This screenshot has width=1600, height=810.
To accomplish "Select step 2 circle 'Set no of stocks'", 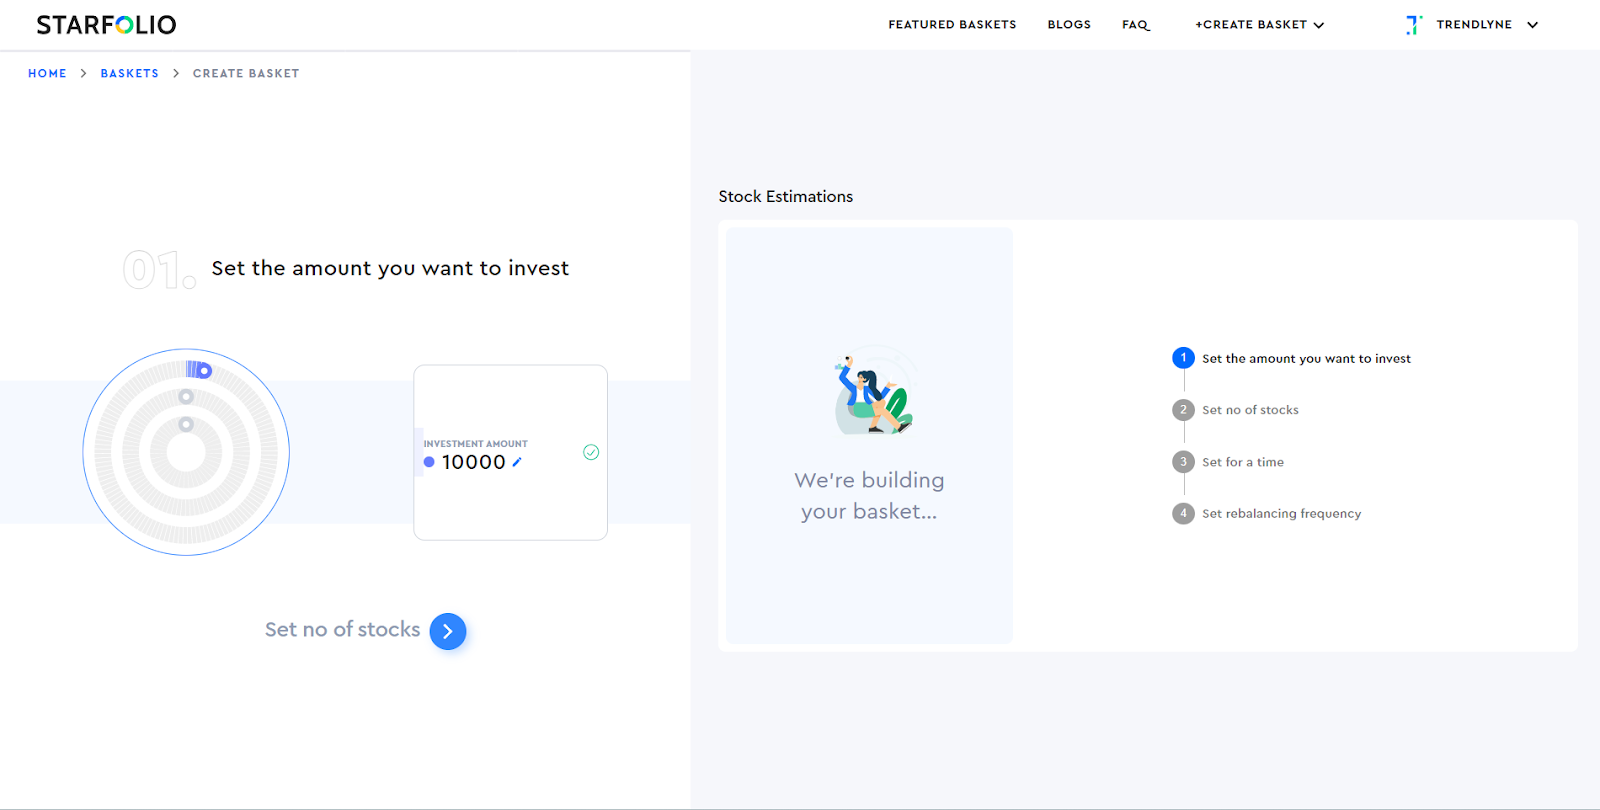I will point(1183,410).
